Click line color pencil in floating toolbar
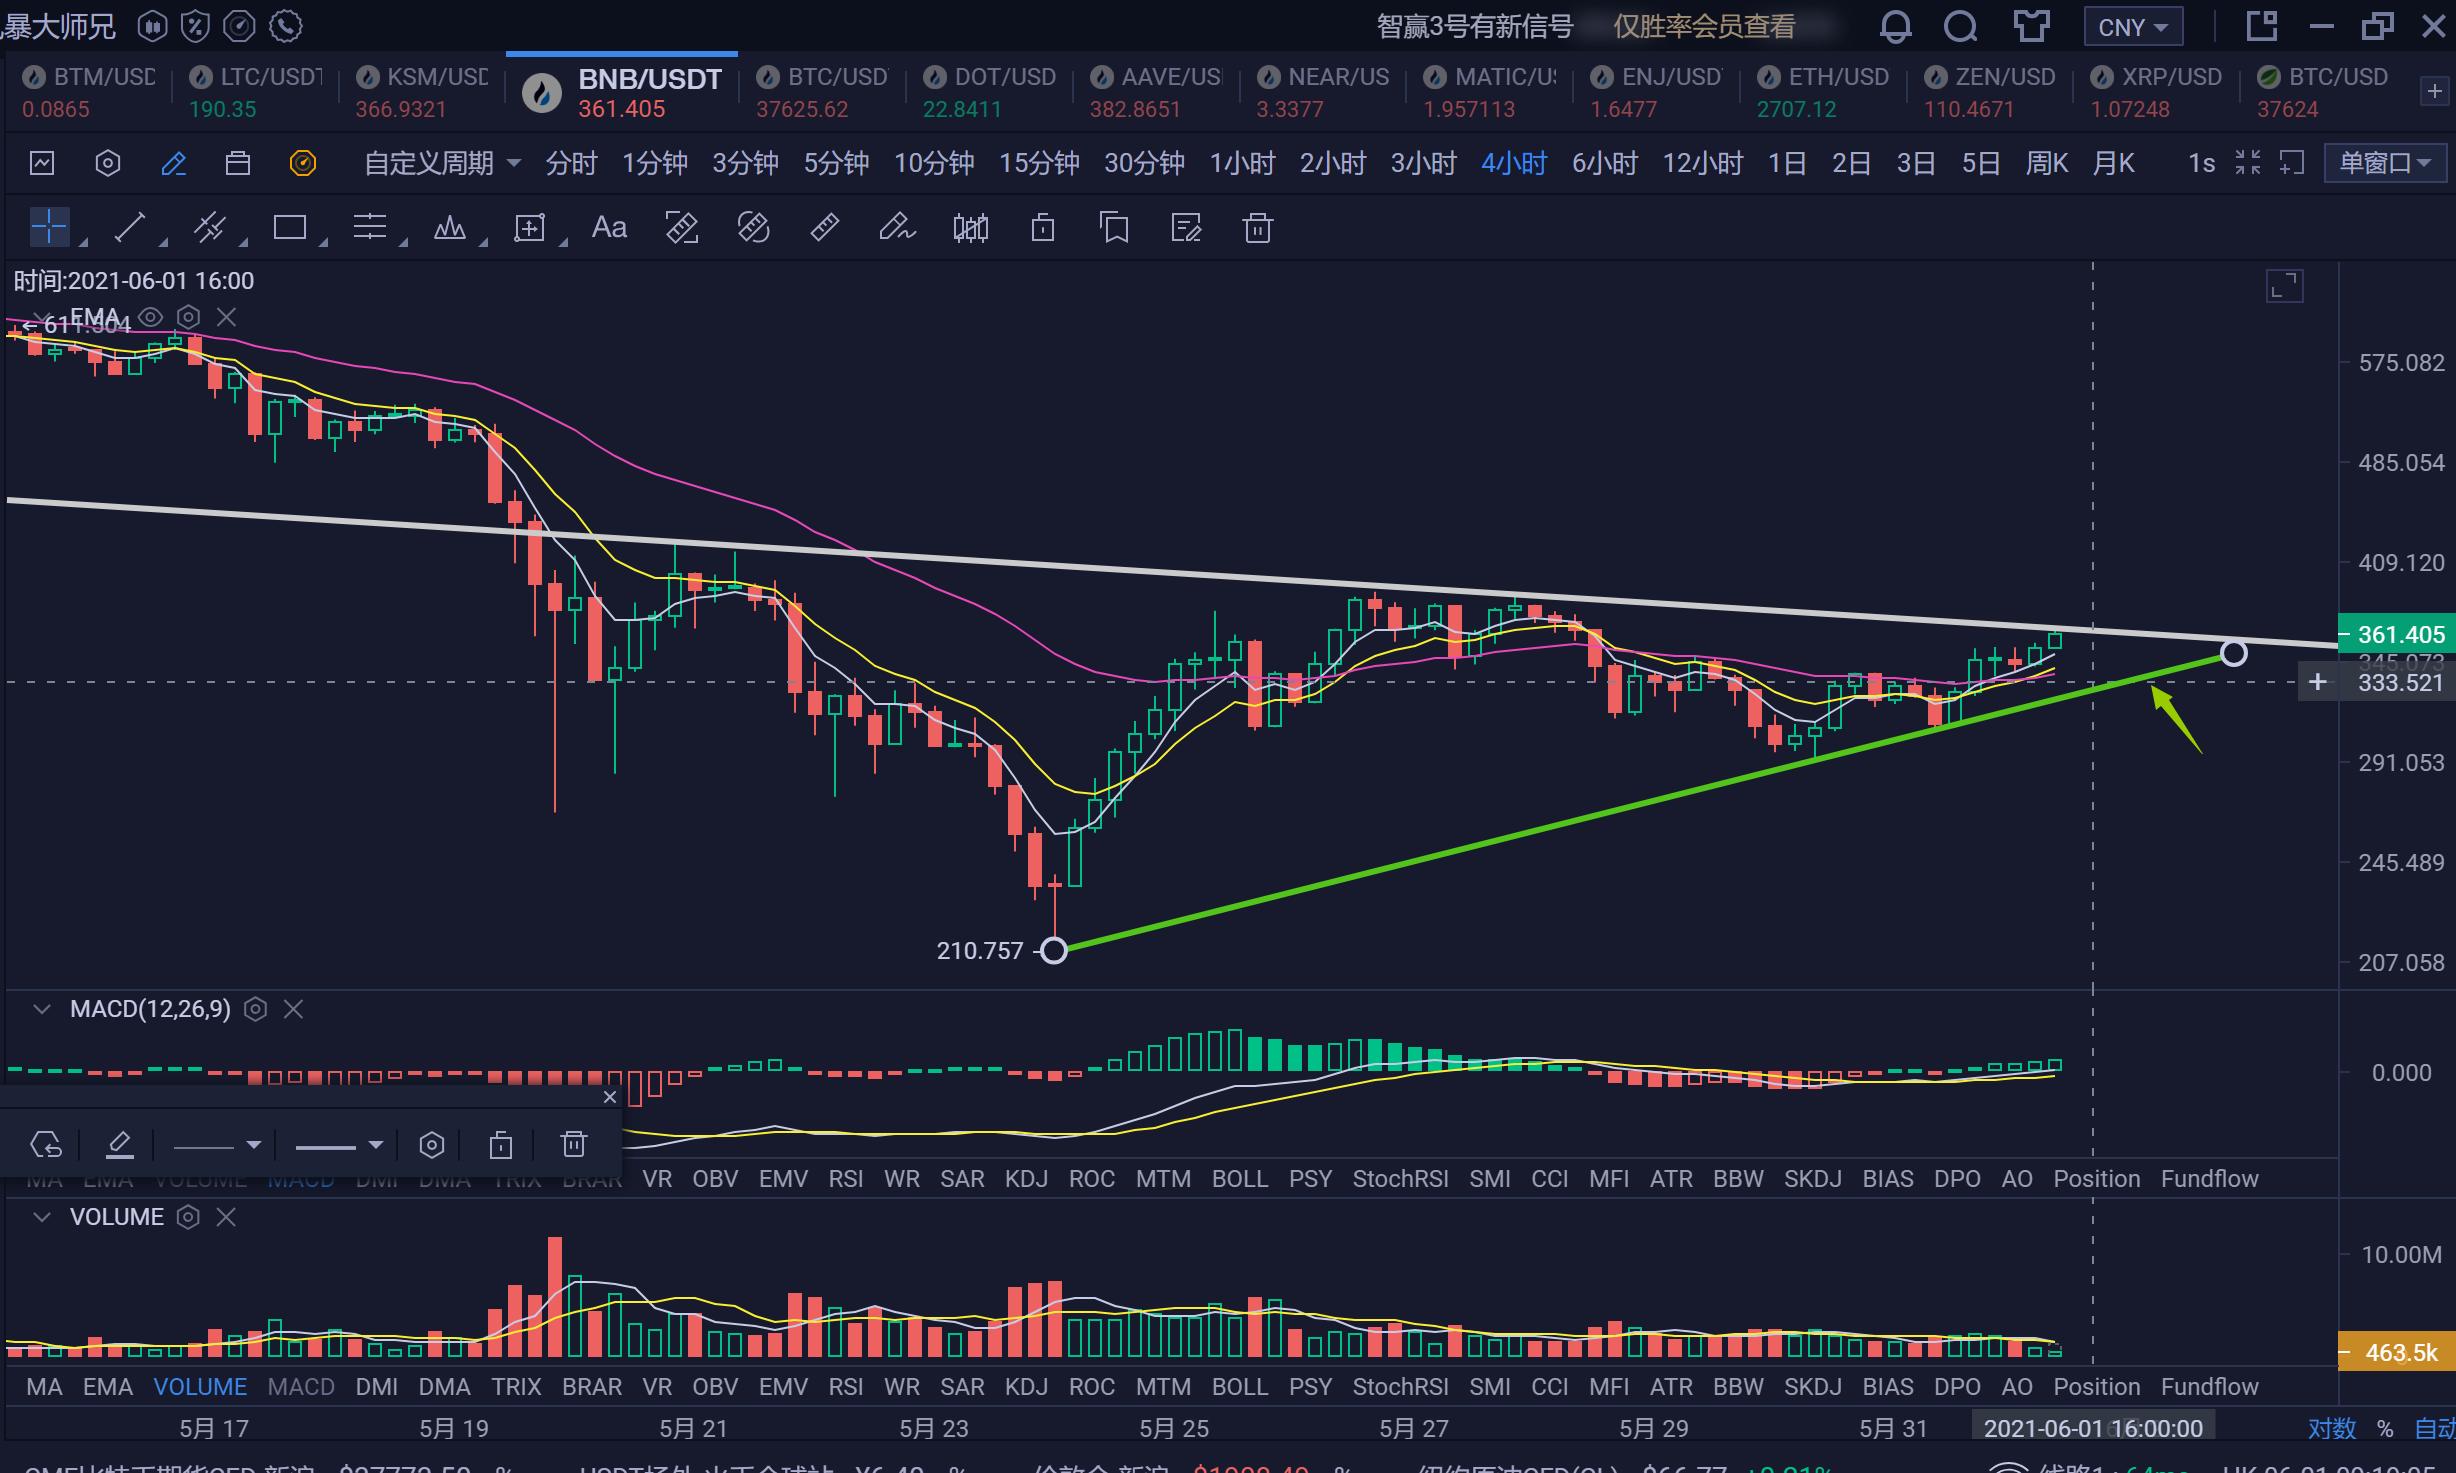This screenshot has width=2456, height=1473. coord(119,1144)
